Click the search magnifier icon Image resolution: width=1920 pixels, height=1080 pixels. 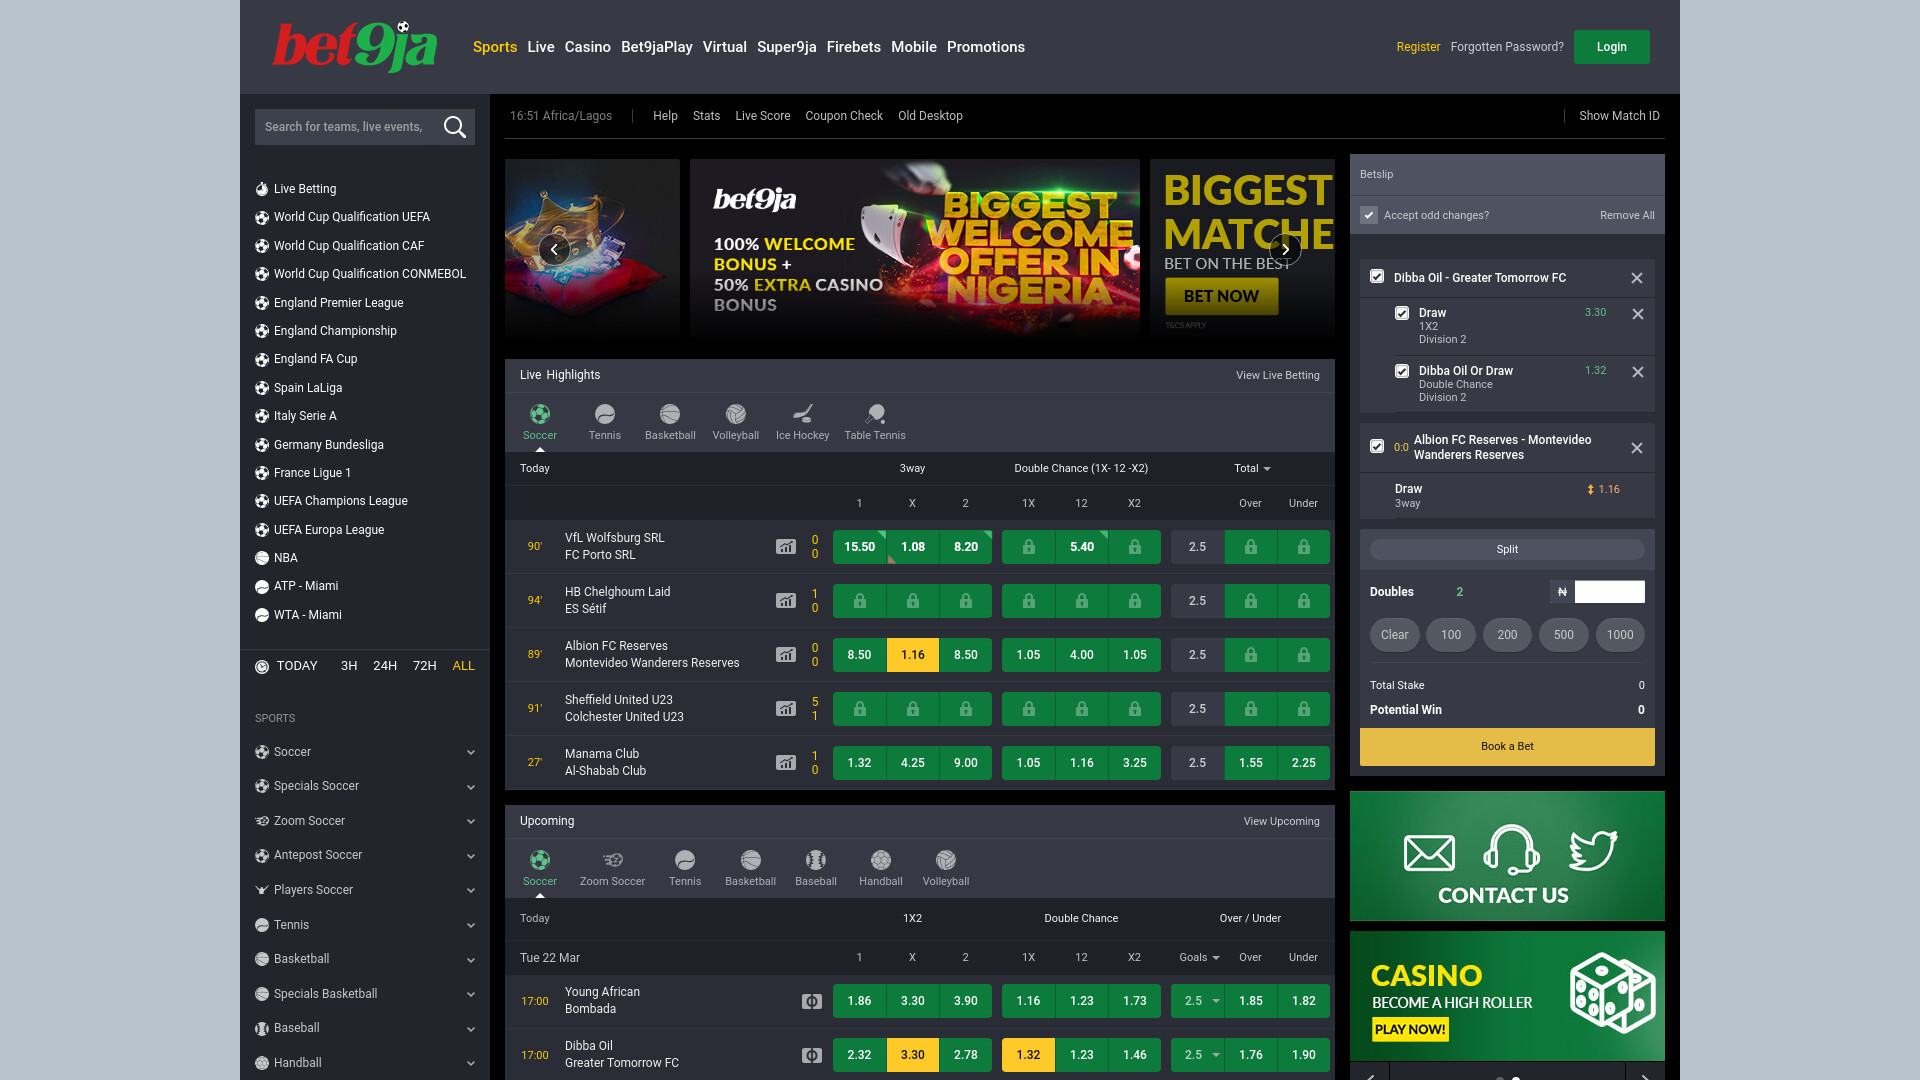(455, 127)
